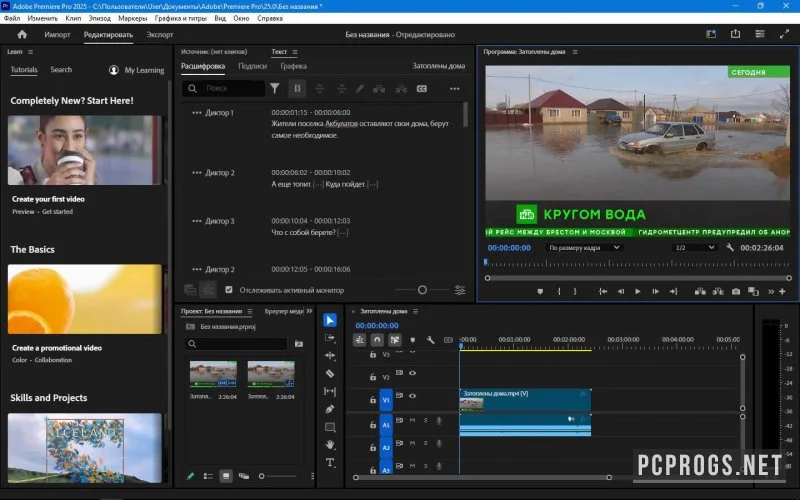Select the Type tool
This screenshot has height=500, width=800.
point(330,463)
